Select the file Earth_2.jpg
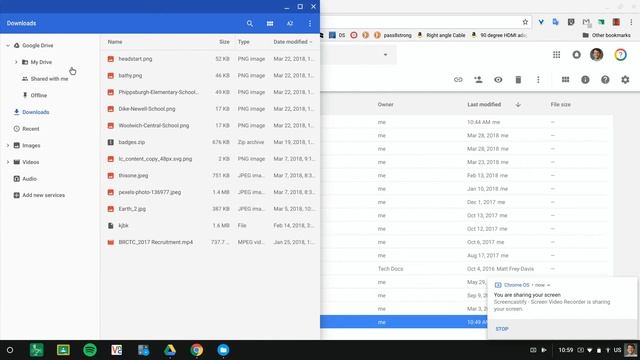This screenshot has height=360, width=640. pyautogui.click(x=210, y=209)
